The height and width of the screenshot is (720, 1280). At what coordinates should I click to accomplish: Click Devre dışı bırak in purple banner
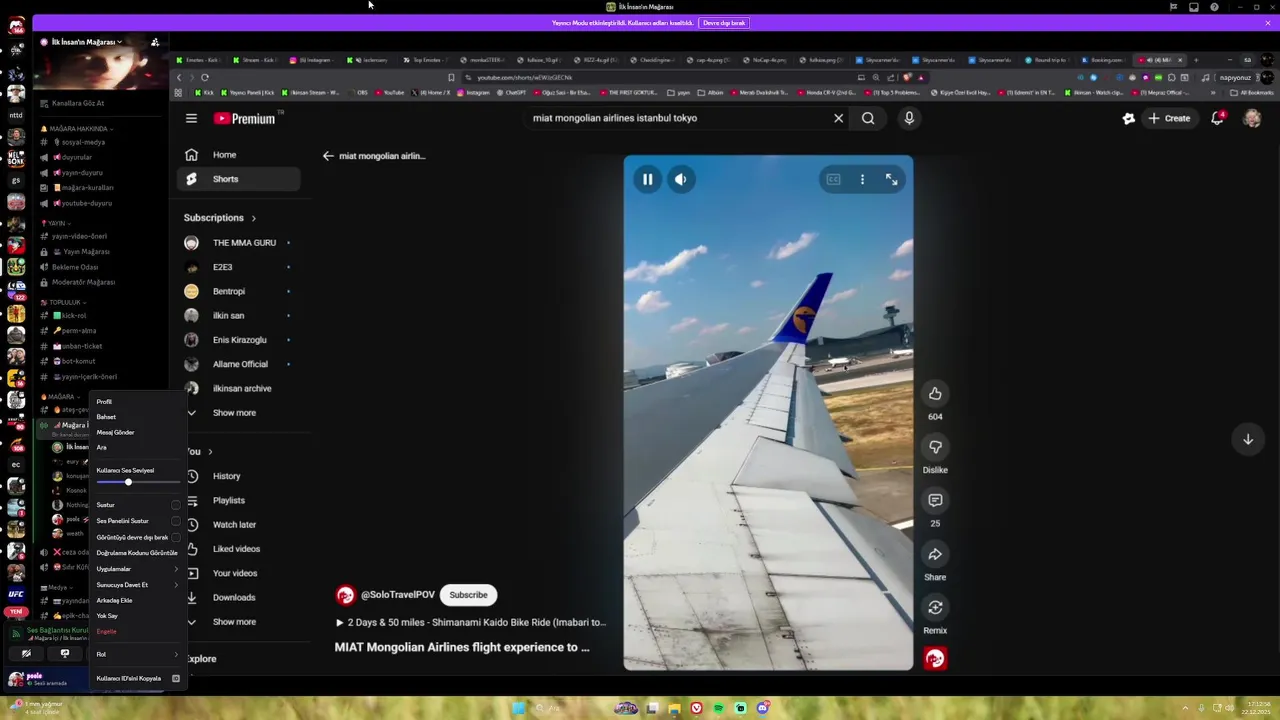pos(724,23)
